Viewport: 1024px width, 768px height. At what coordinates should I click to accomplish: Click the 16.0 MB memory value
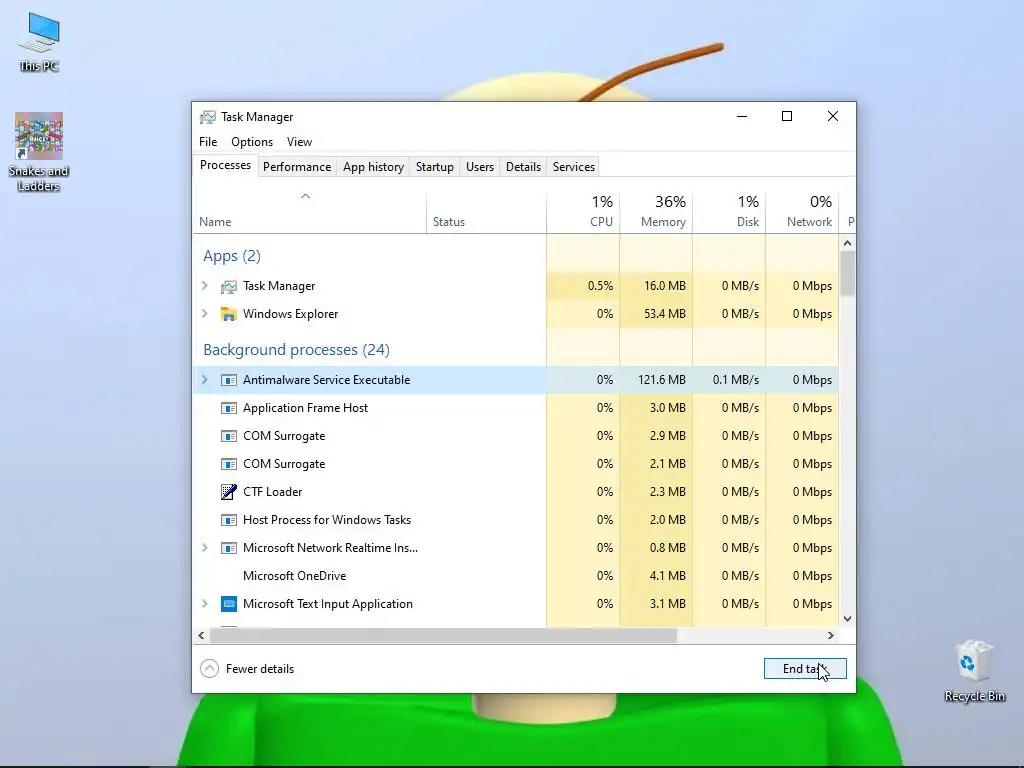click(665, 286)
